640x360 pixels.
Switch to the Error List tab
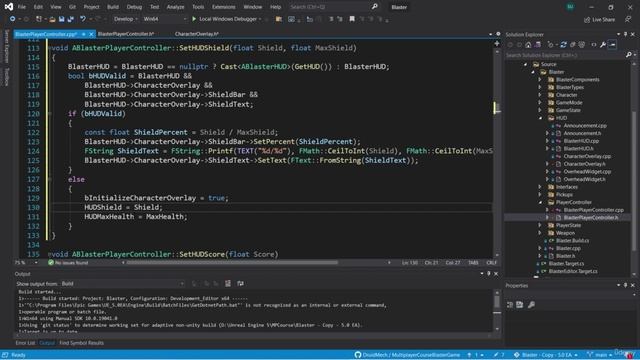tap(25, 343)
